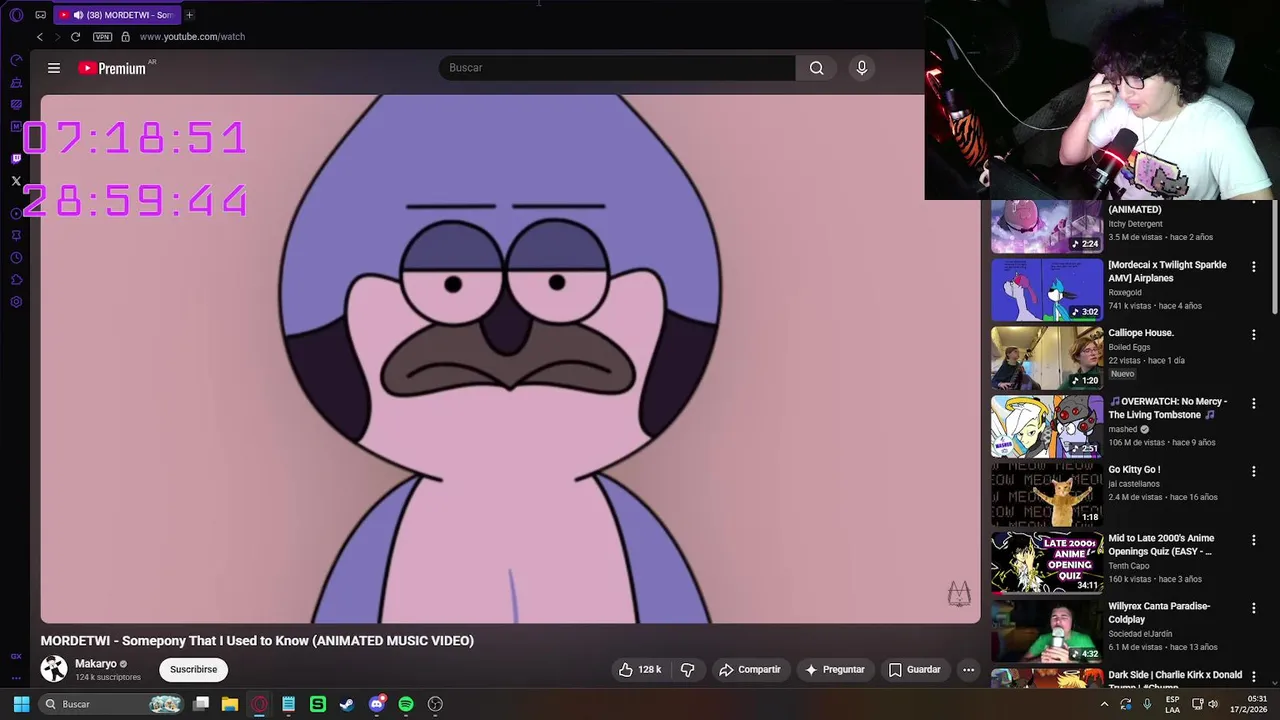
Task: Open the Calliope House thumbnail
Action: [x=1047, y=358]
